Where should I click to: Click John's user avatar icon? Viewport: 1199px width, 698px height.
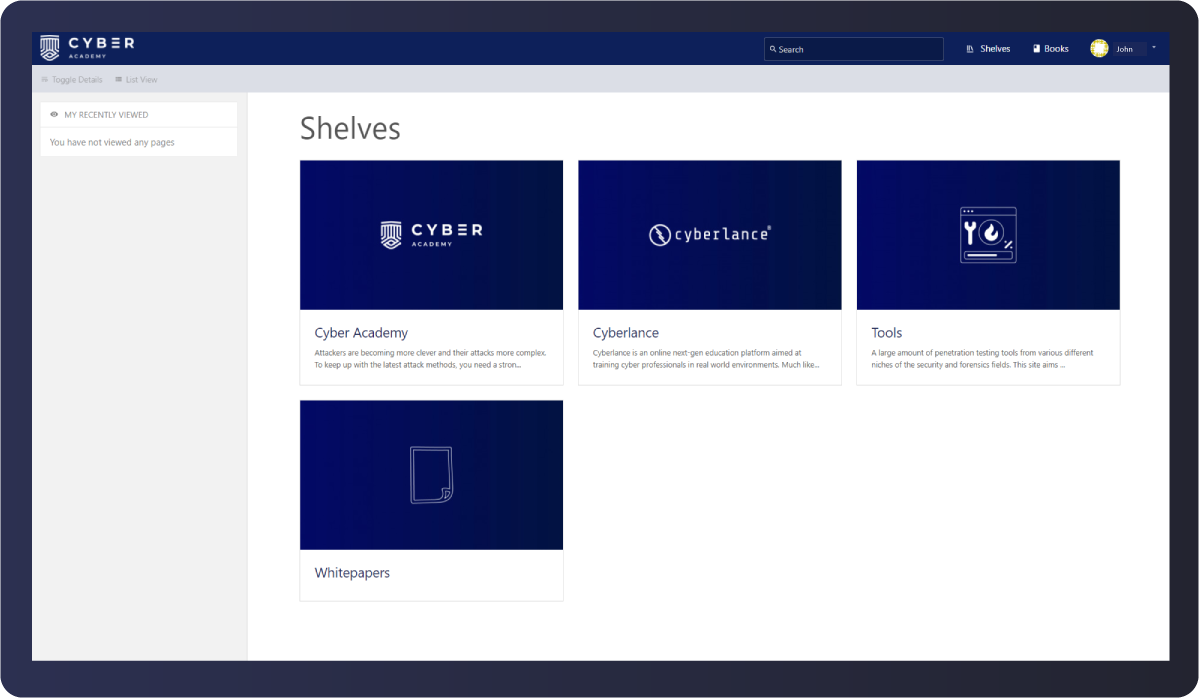[1099, 48]
